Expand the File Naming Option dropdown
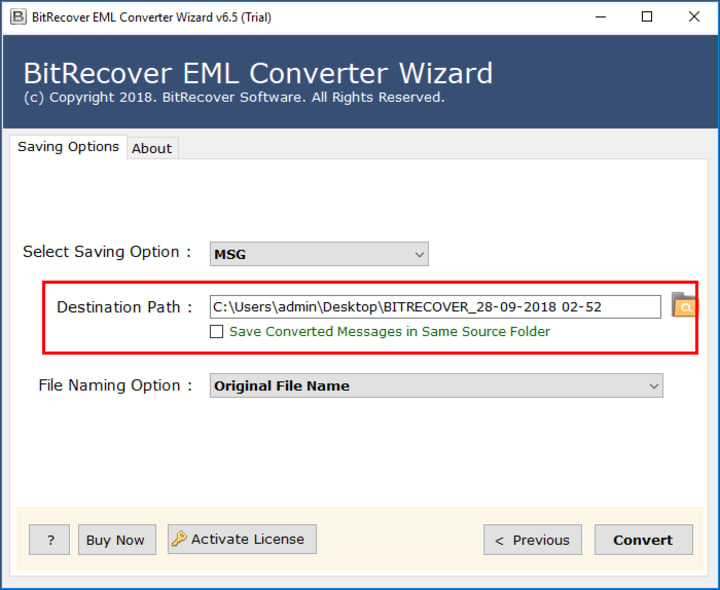720x590 pixels. click(436, 386)
